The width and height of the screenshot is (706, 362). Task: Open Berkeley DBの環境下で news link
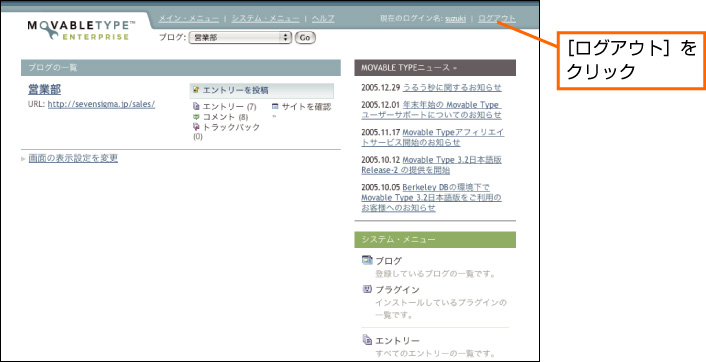pyautogui.click(x=431, y=198)
